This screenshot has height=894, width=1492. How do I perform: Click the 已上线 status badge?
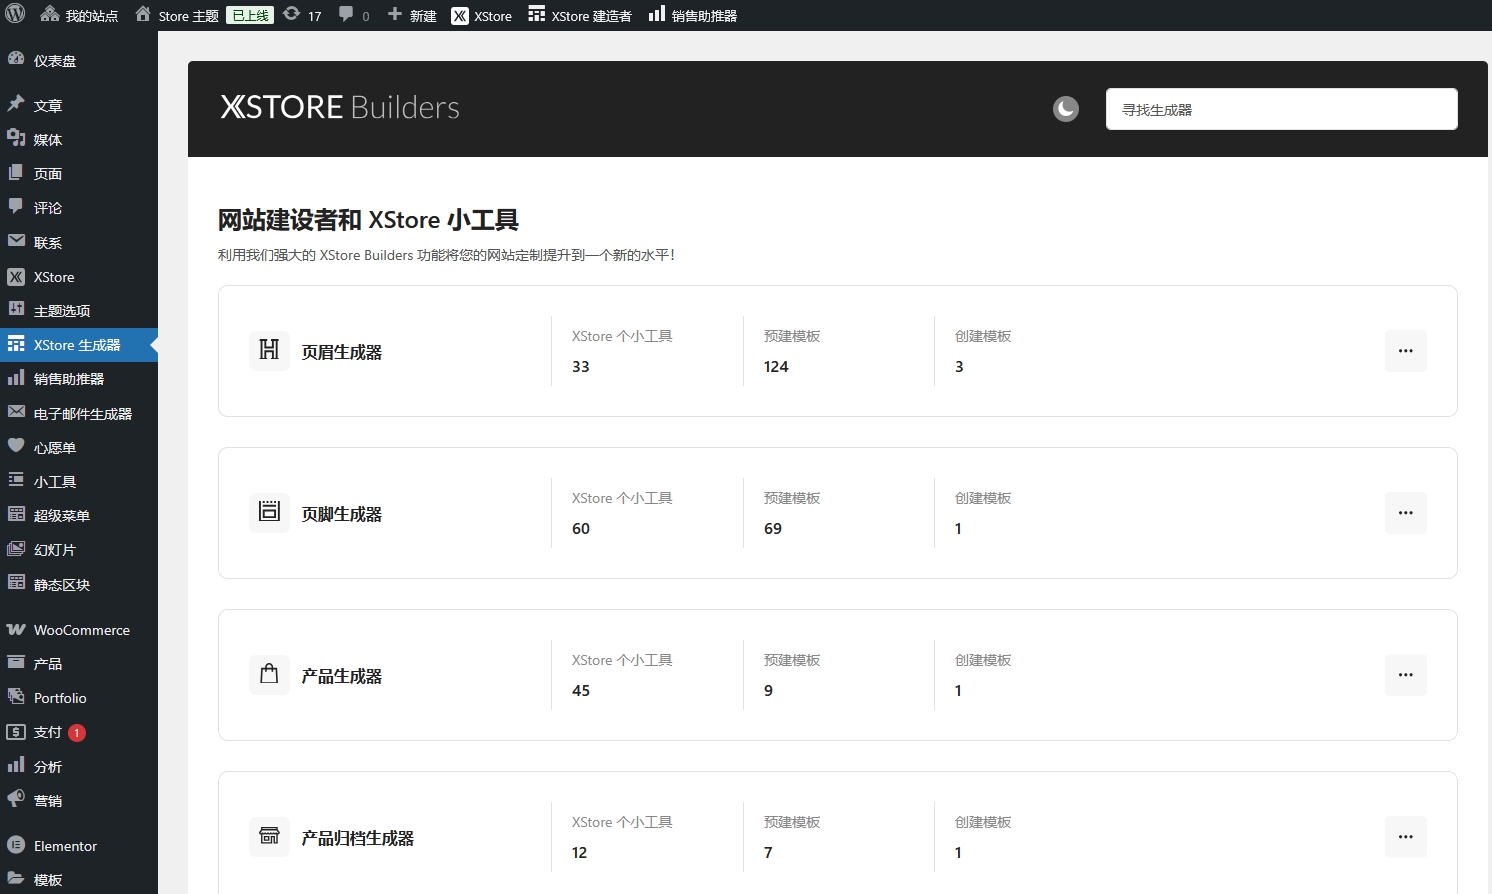tap(250, 15)
